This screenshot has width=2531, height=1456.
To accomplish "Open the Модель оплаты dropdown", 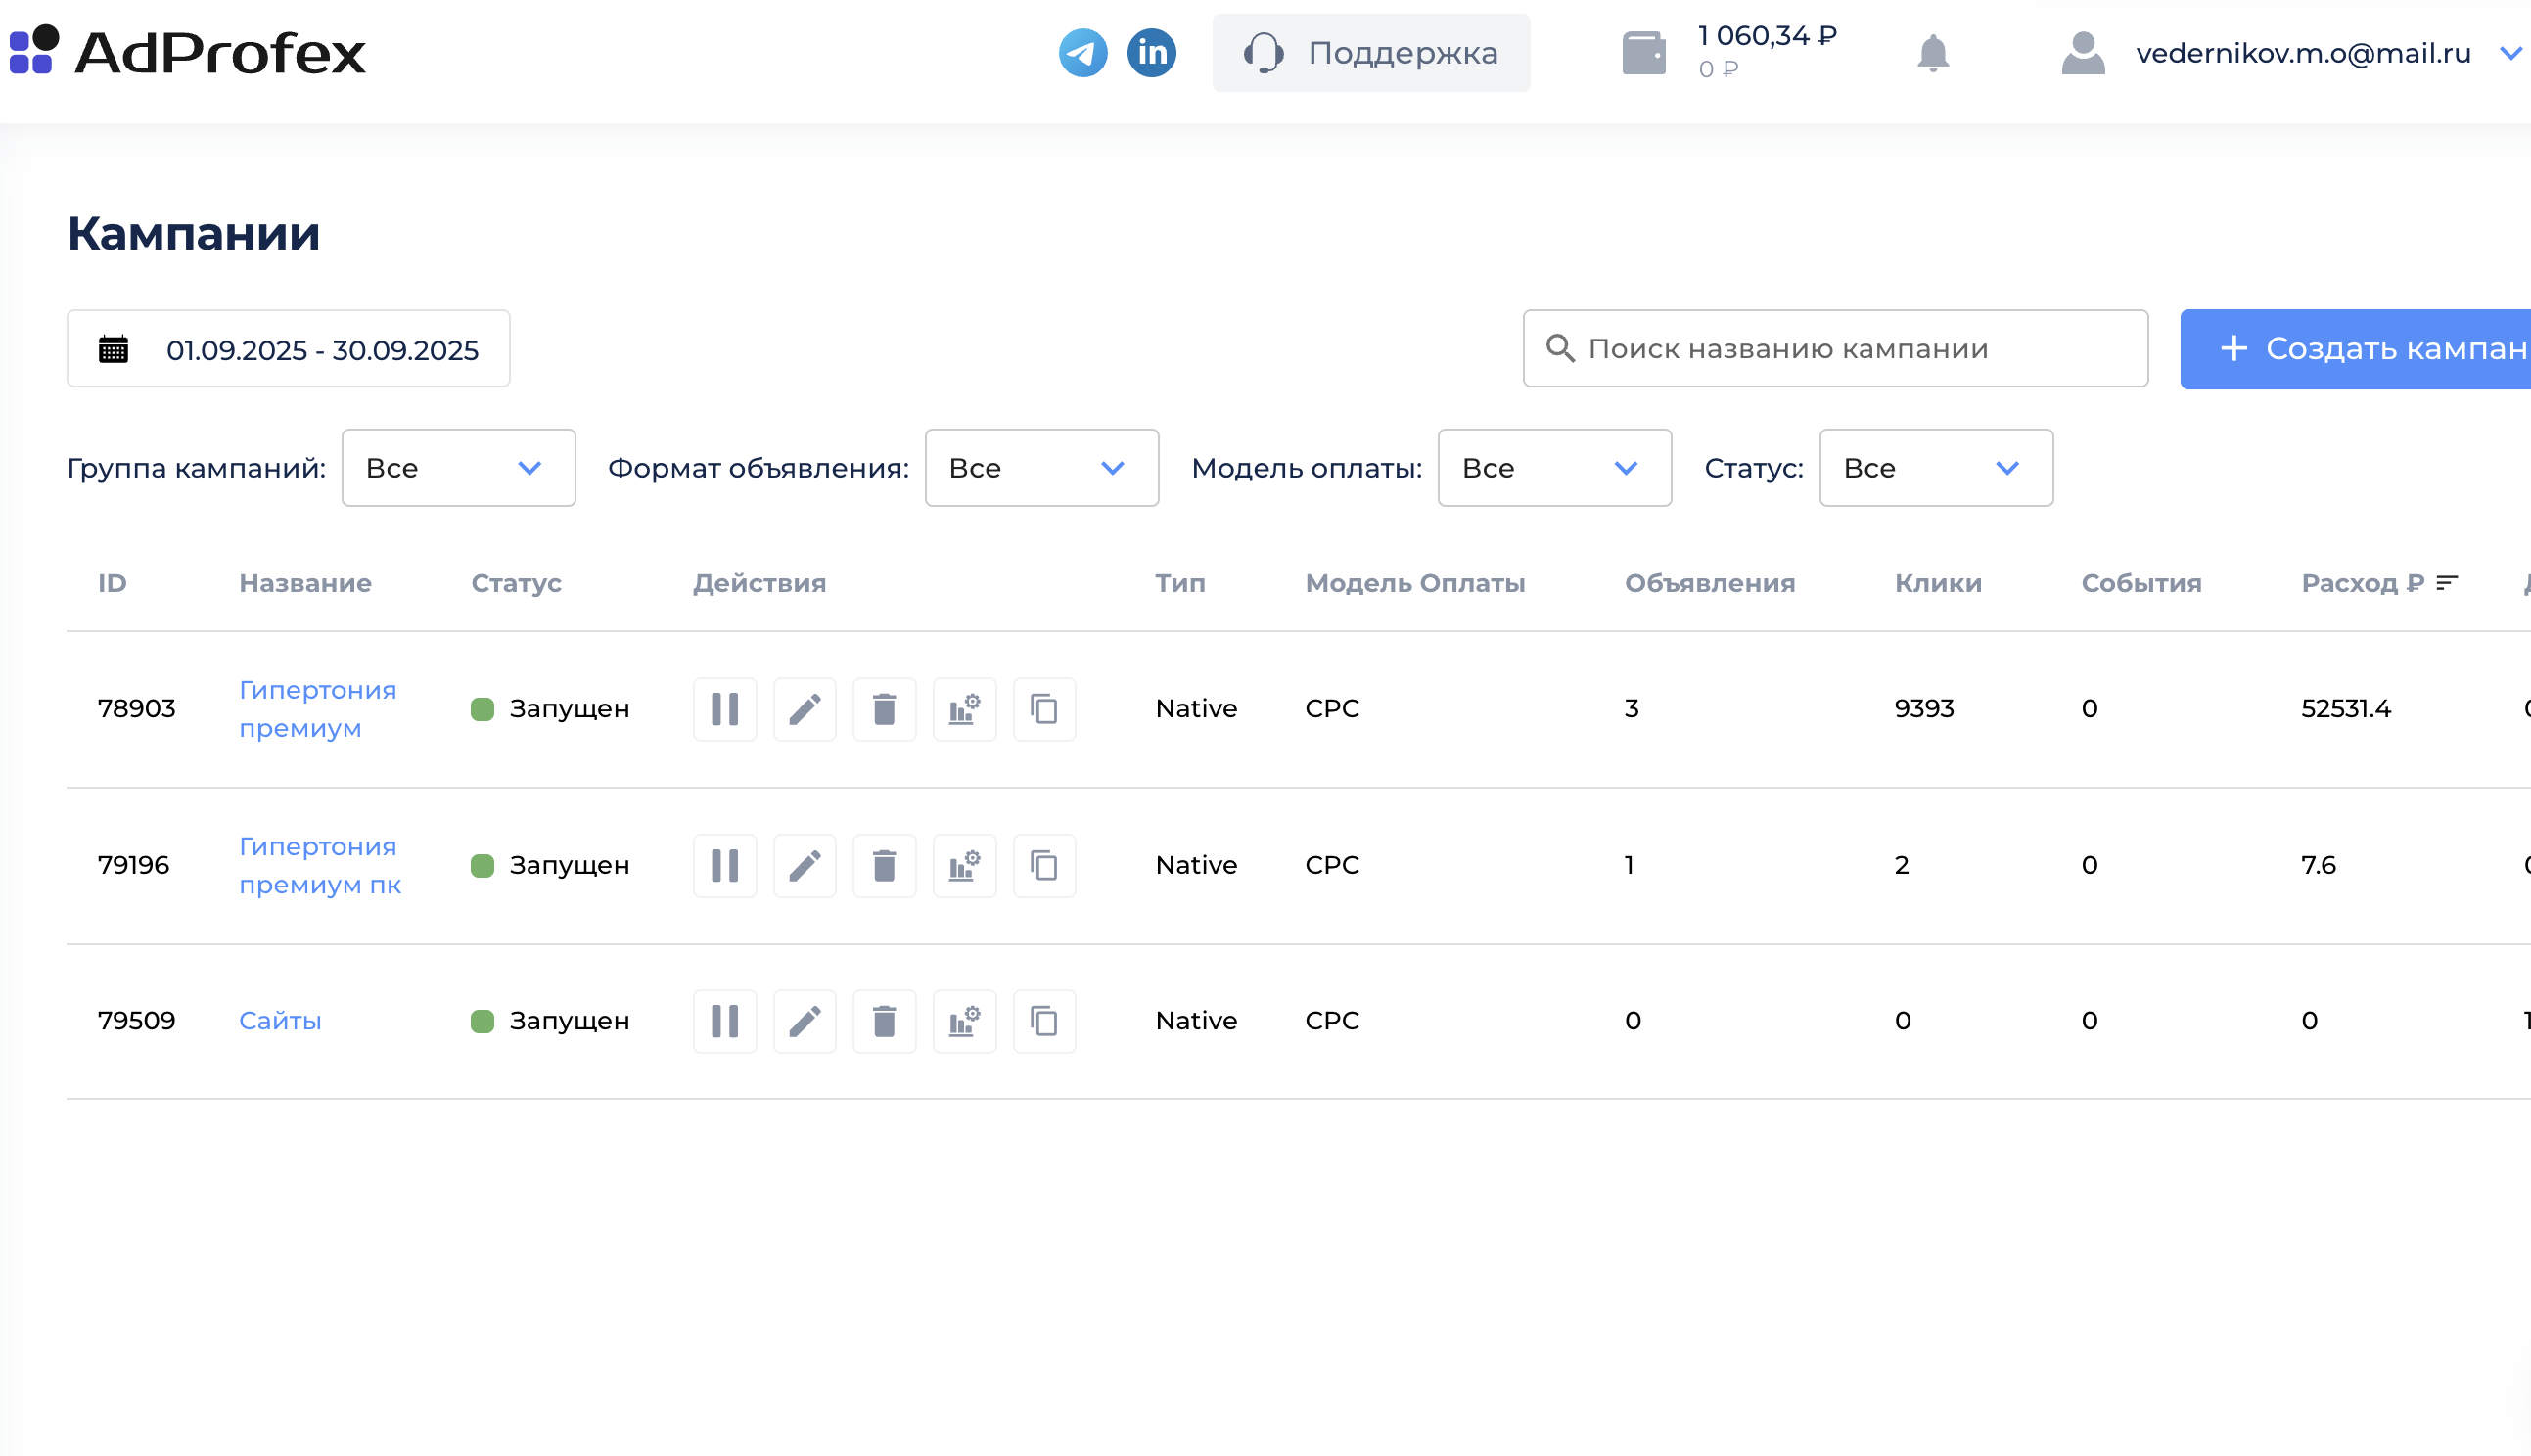I will coord(1555,468).
